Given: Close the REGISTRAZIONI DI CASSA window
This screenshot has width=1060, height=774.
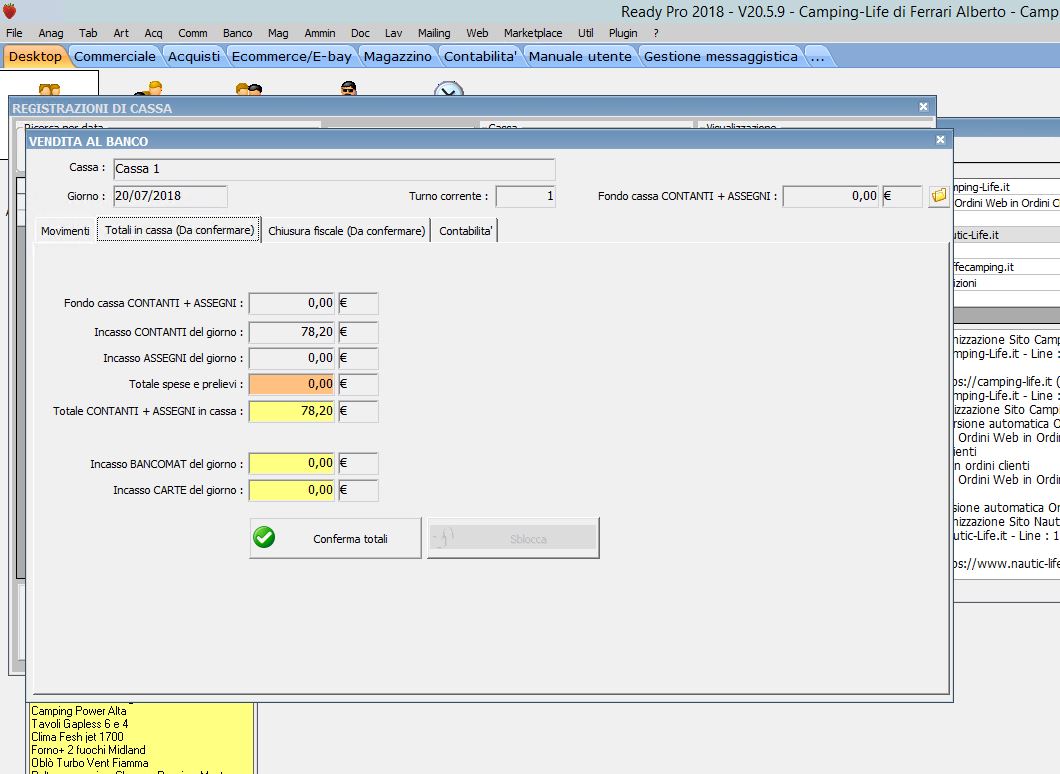Looking at the screenshot, I should 924,107.
